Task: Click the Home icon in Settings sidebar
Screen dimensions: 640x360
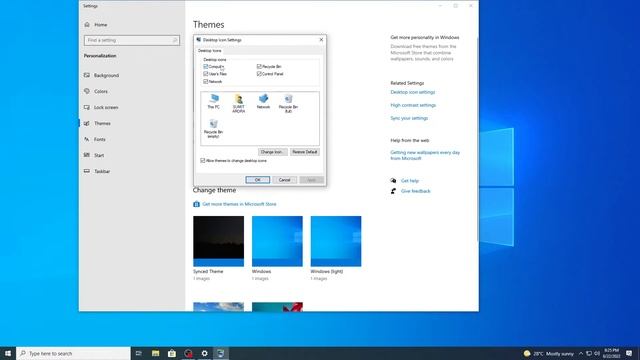Action: 87,24
